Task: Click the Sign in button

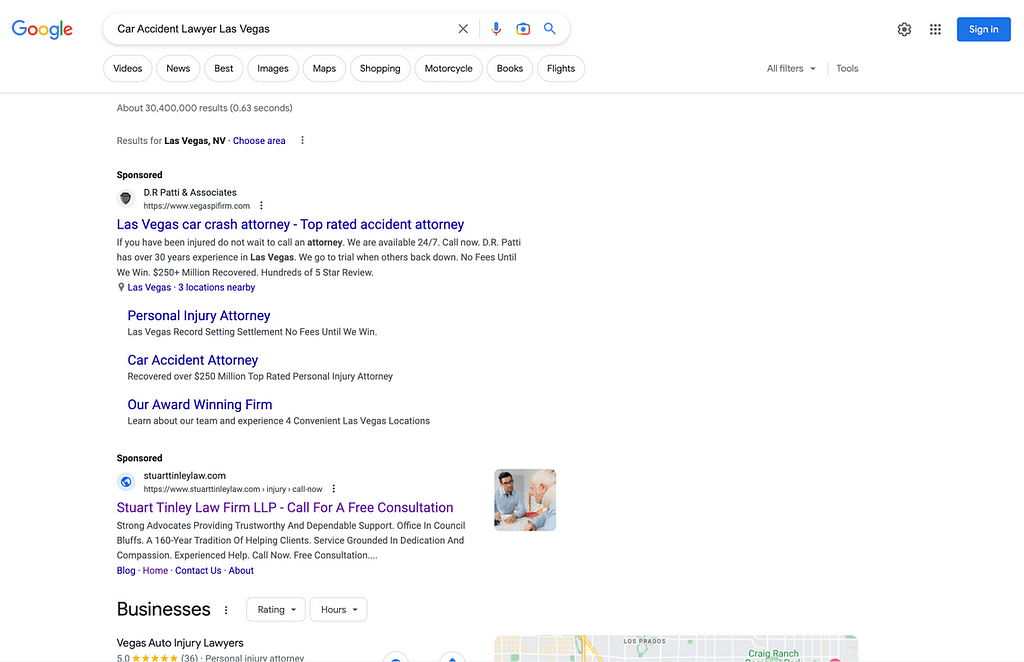Action: (x=984, y=29)
